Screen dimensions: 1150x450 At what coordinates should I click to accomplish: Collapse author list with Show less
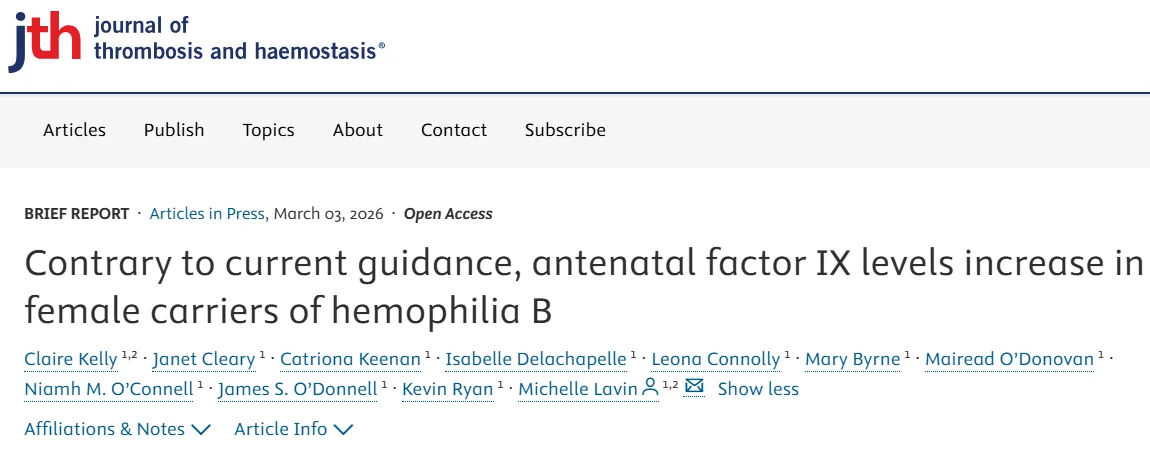click(x=758, y=389)
